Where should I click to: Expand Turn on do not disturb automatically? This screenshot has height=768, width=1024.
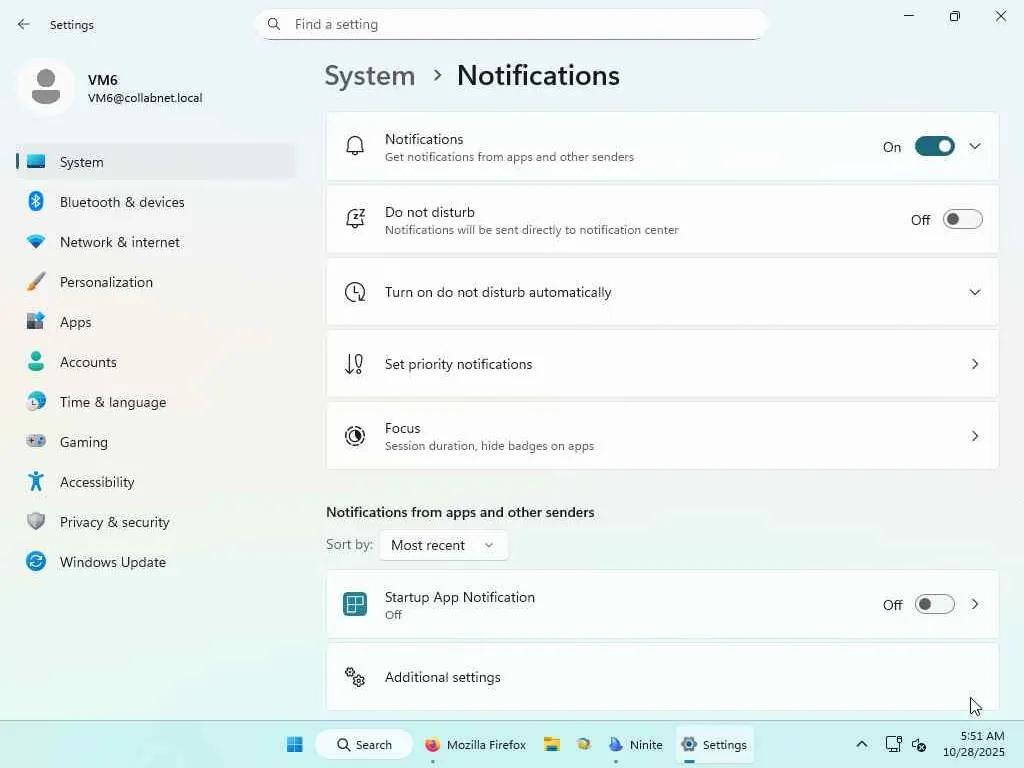pos(975,292)
